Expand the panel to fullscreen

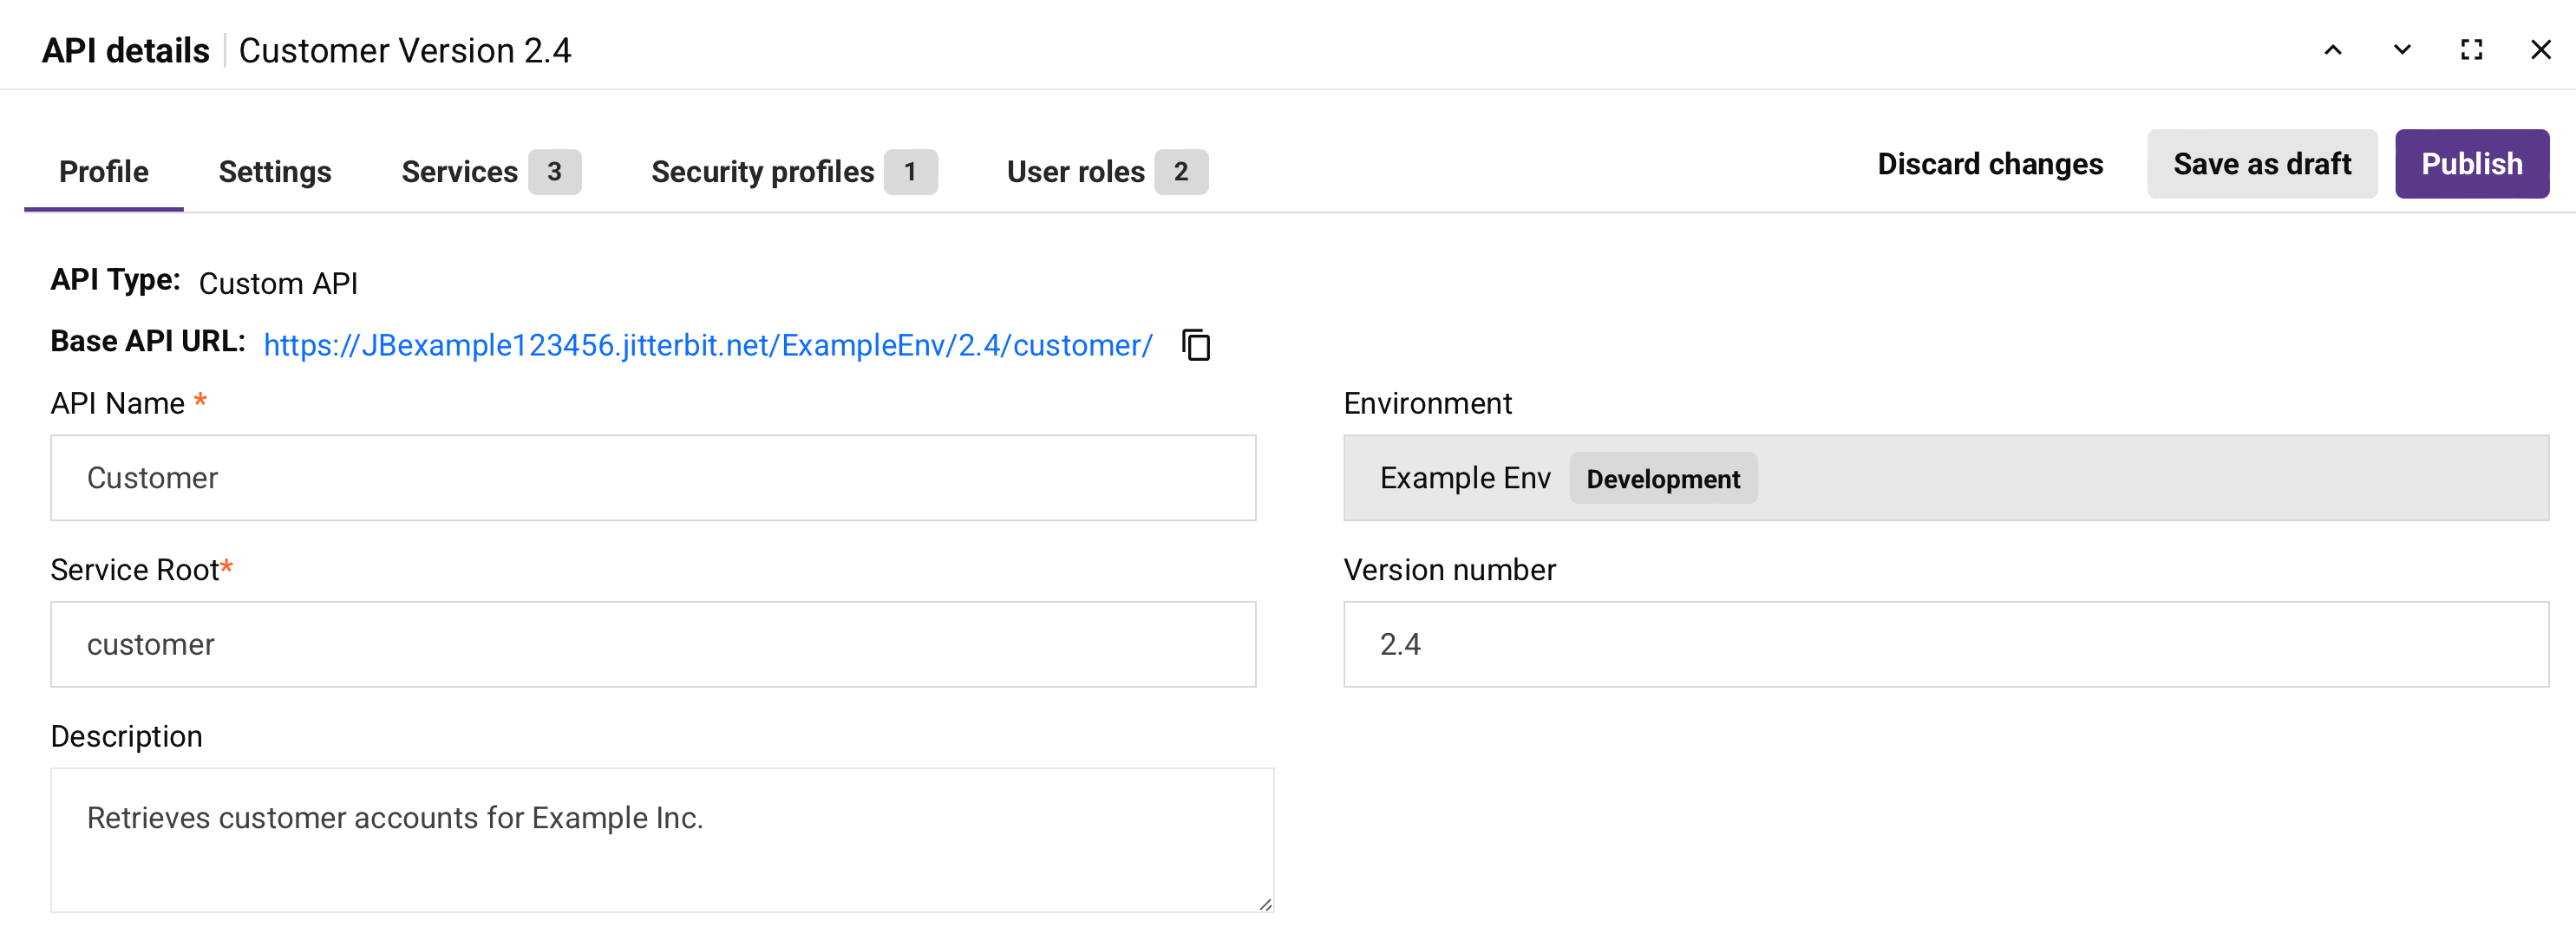(x=2471, y=50)
